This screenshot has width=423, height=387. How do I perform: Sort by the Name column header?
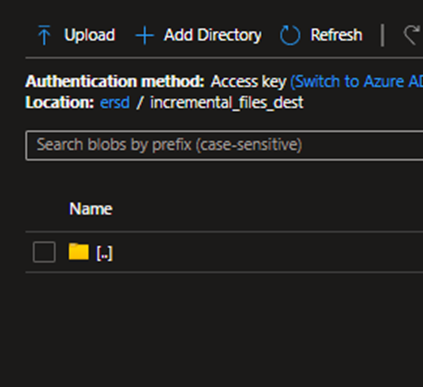tap(91, 209)
